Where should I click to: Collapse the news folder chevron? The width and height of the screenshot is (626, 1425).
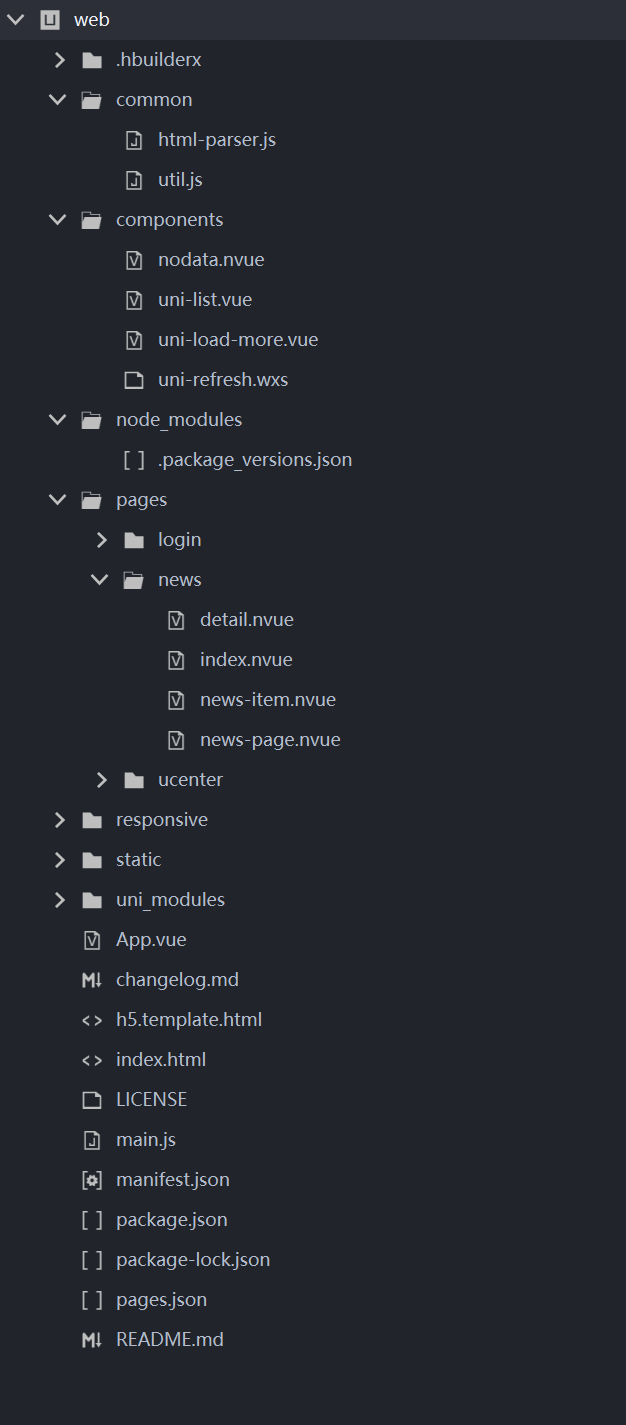click(100, 580)
